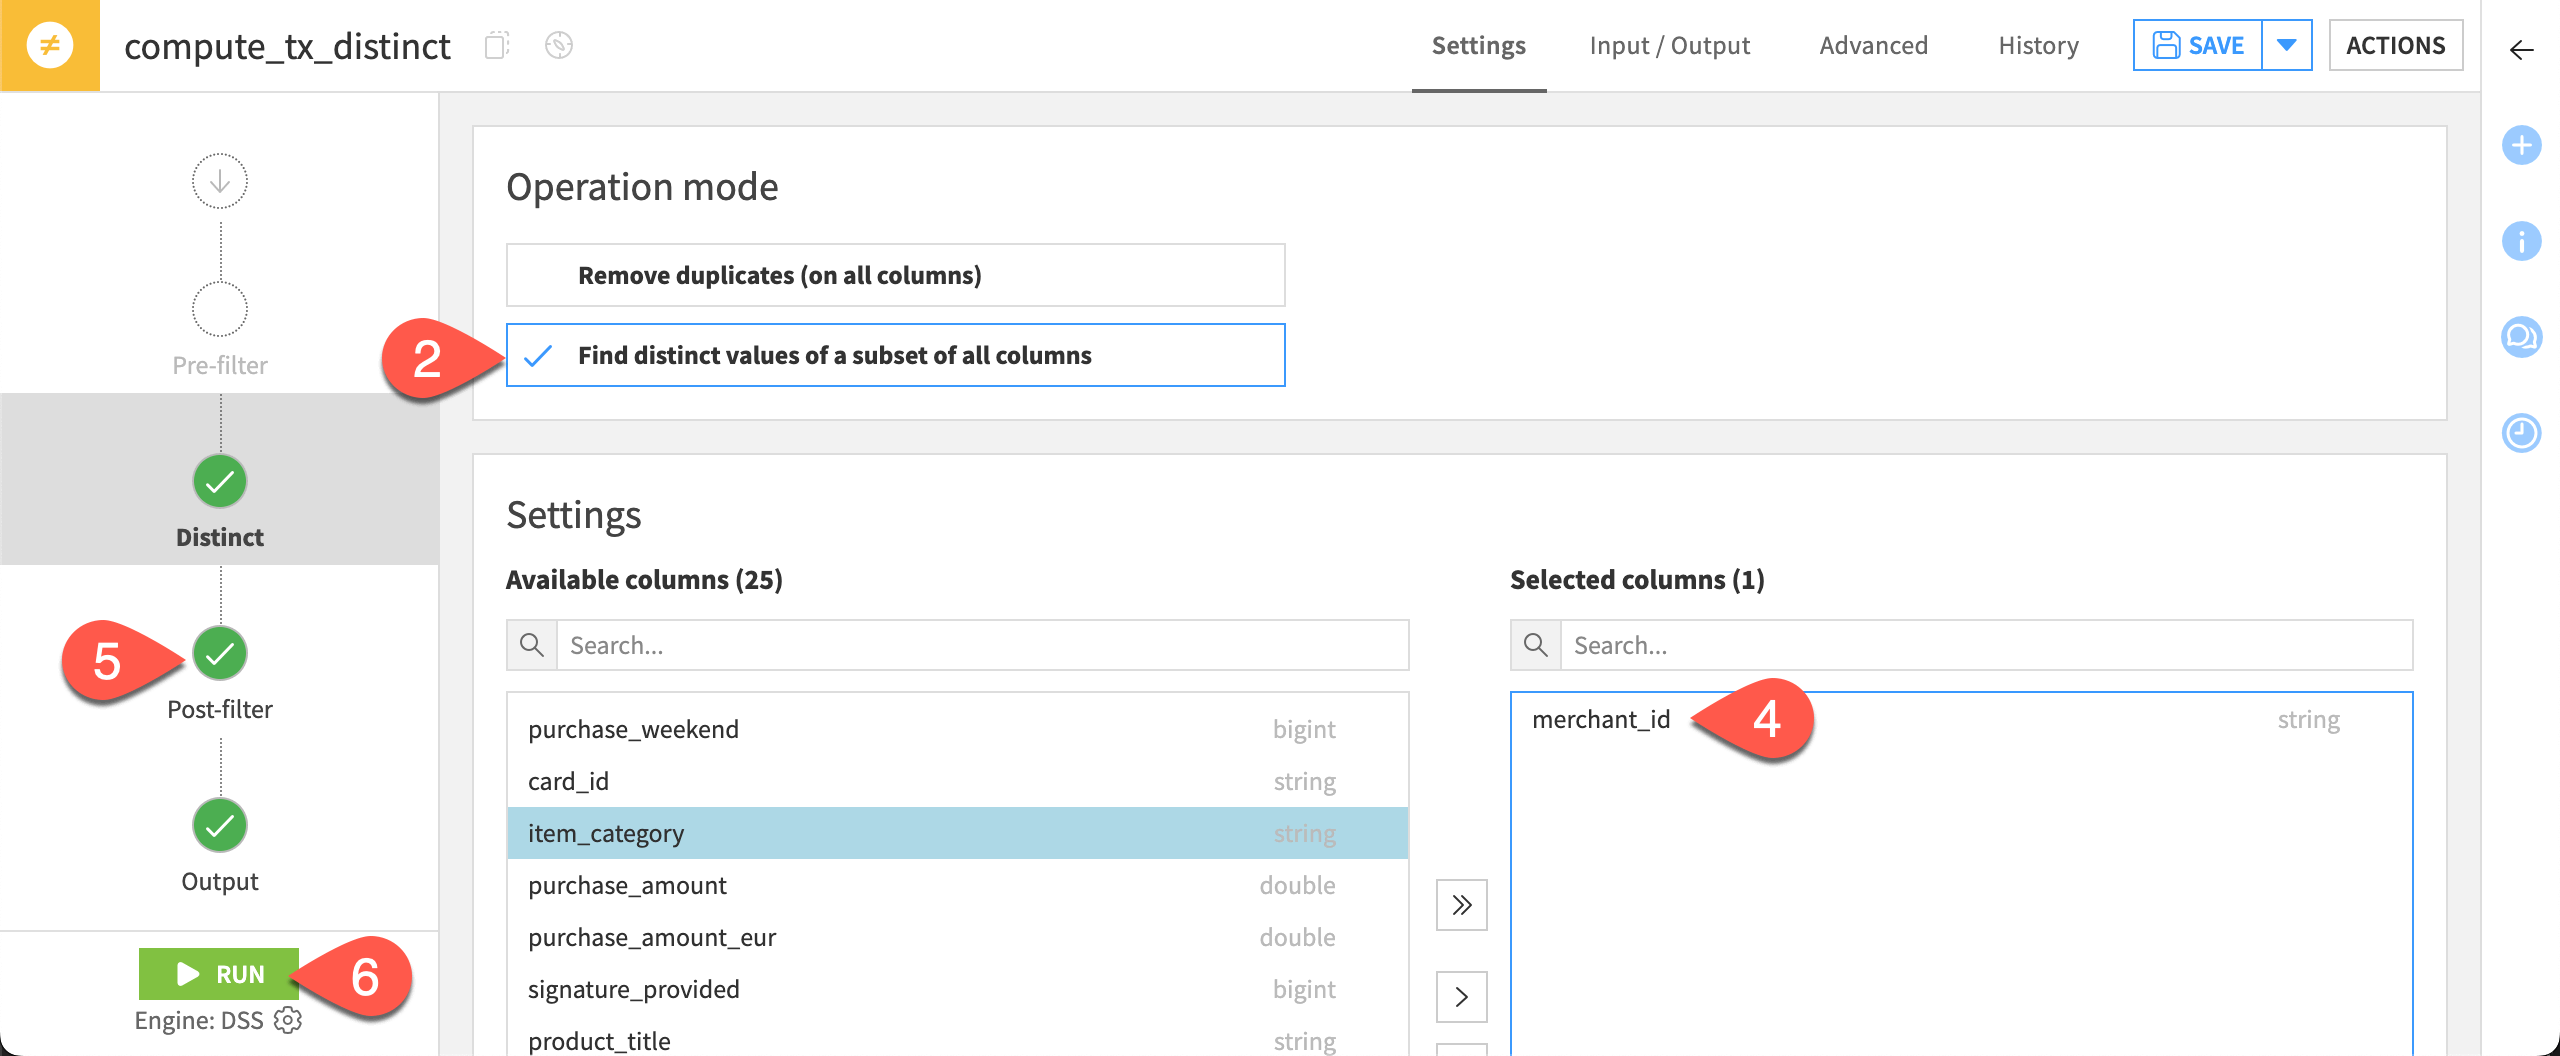
Task: Click the SAVE button
Action: click(2198, 45)
